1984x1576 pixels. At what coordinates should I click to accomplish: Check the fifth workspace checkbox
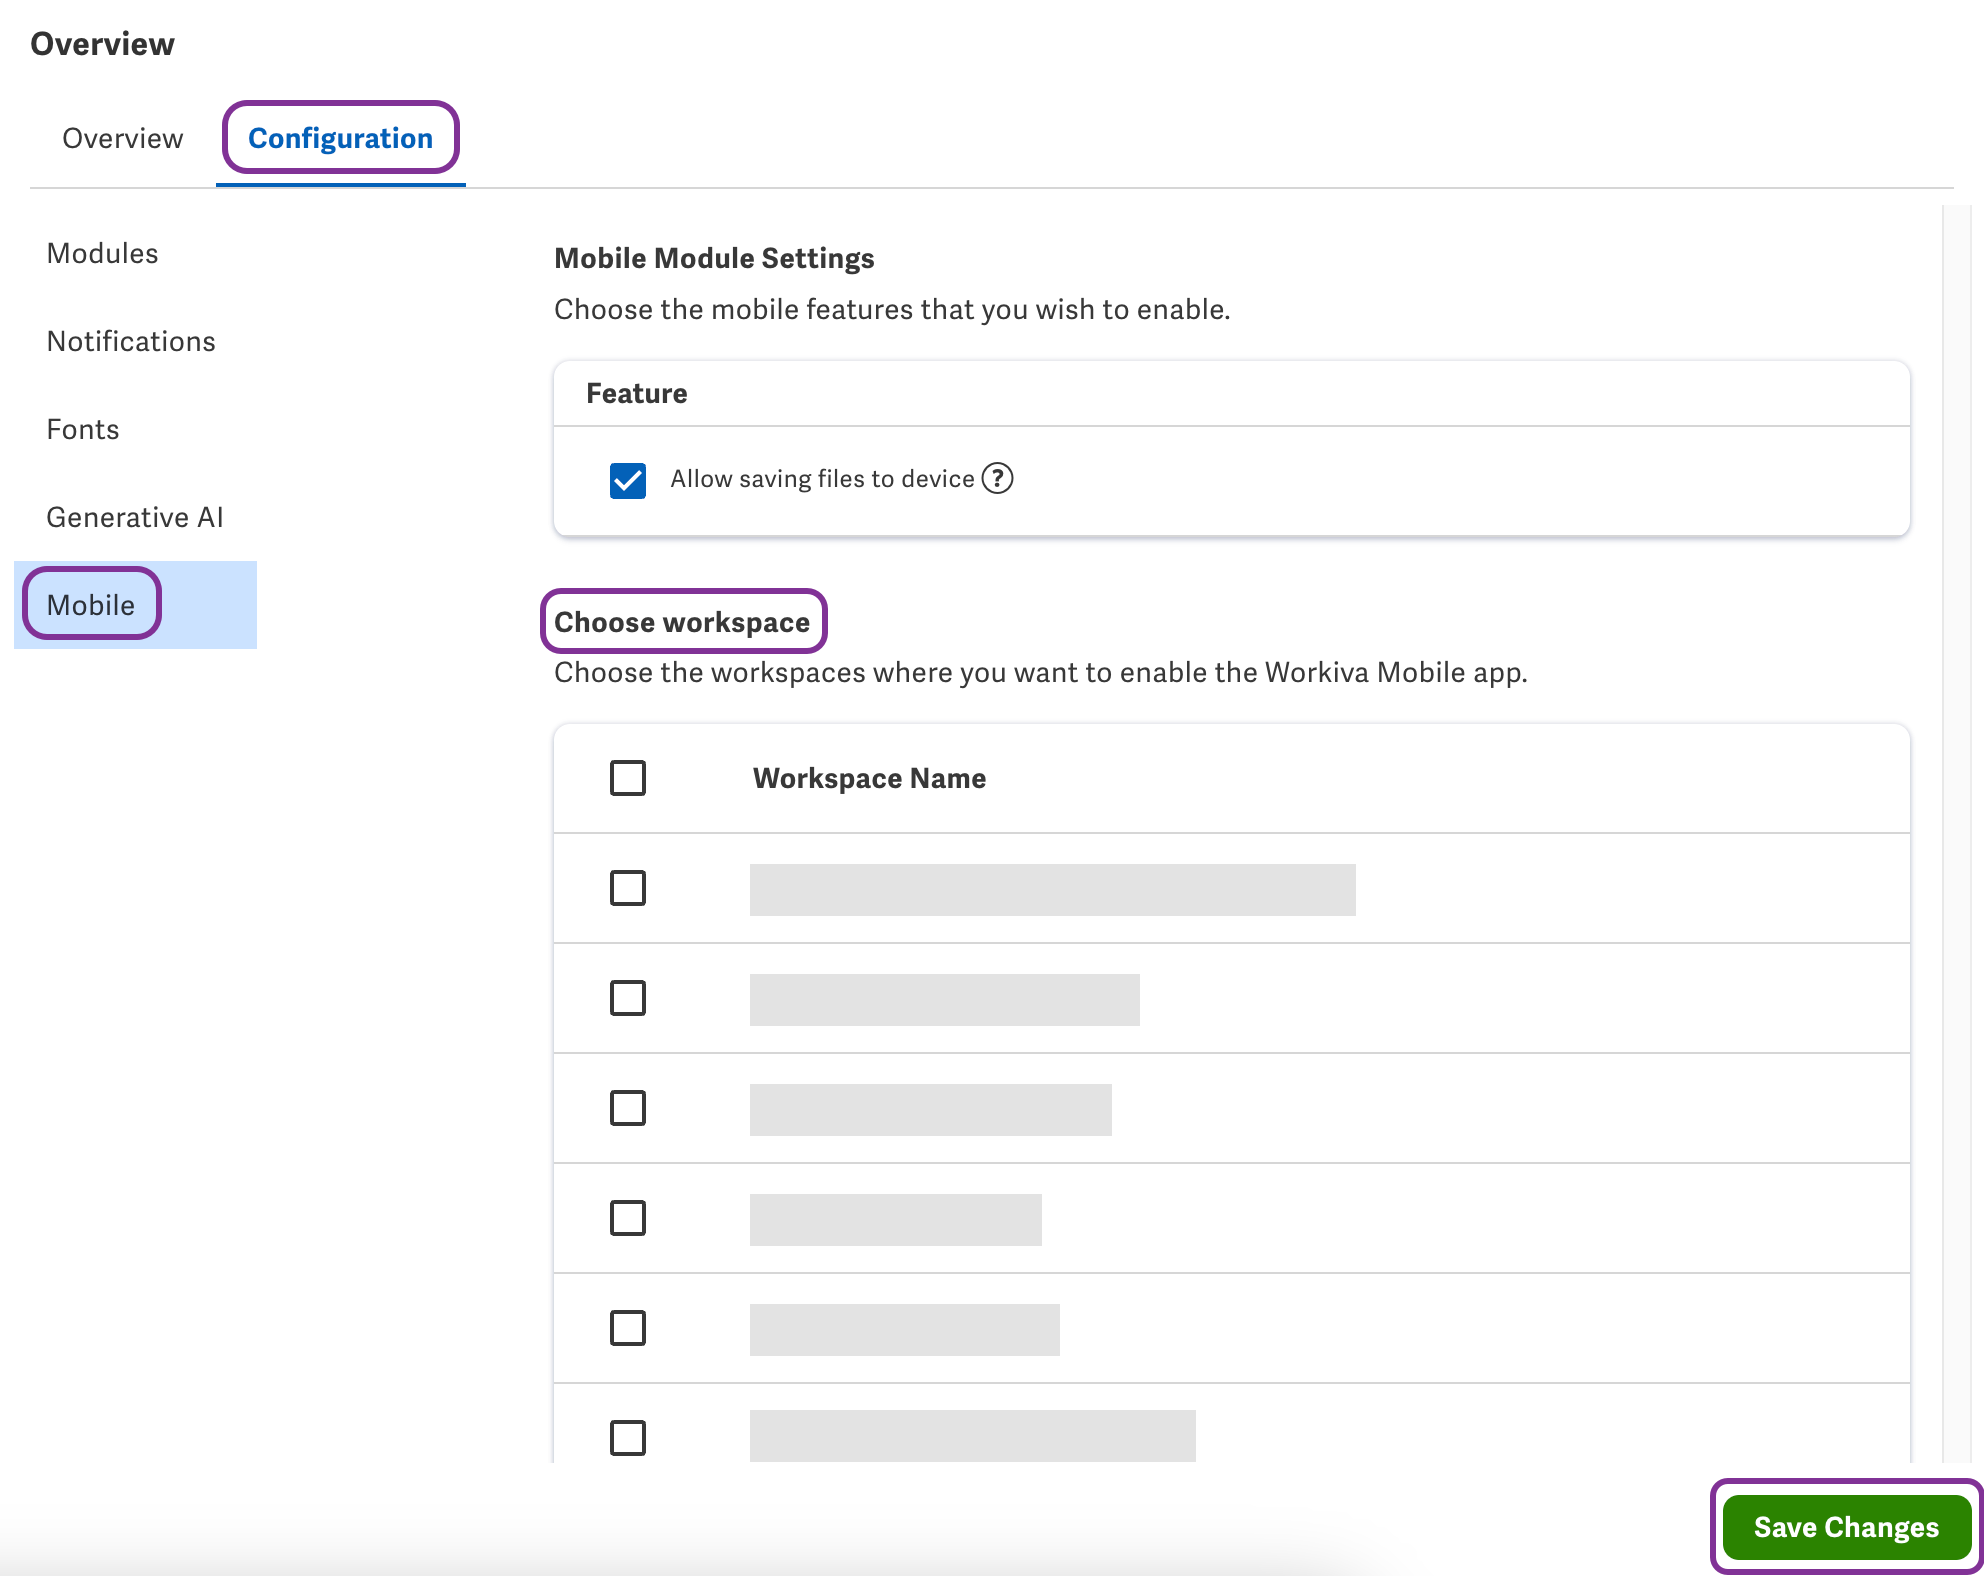627,1328
